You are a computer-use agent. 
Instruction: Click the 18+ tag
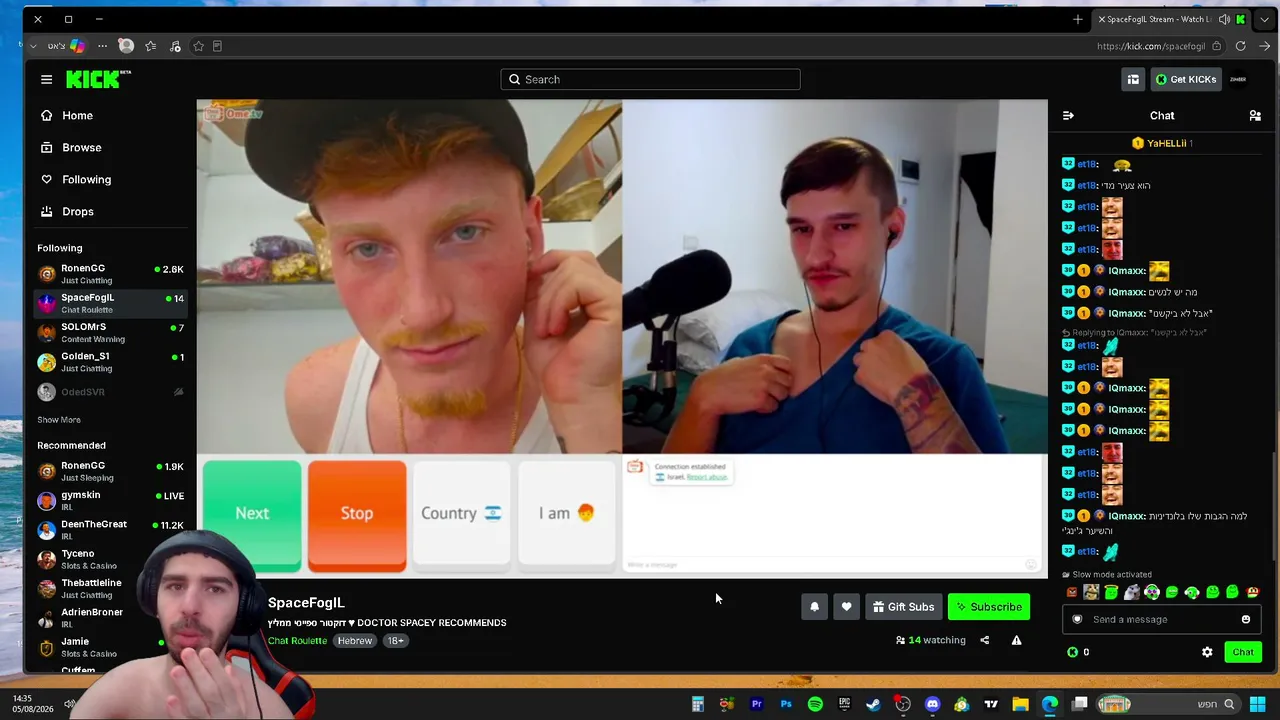point(395,641)
